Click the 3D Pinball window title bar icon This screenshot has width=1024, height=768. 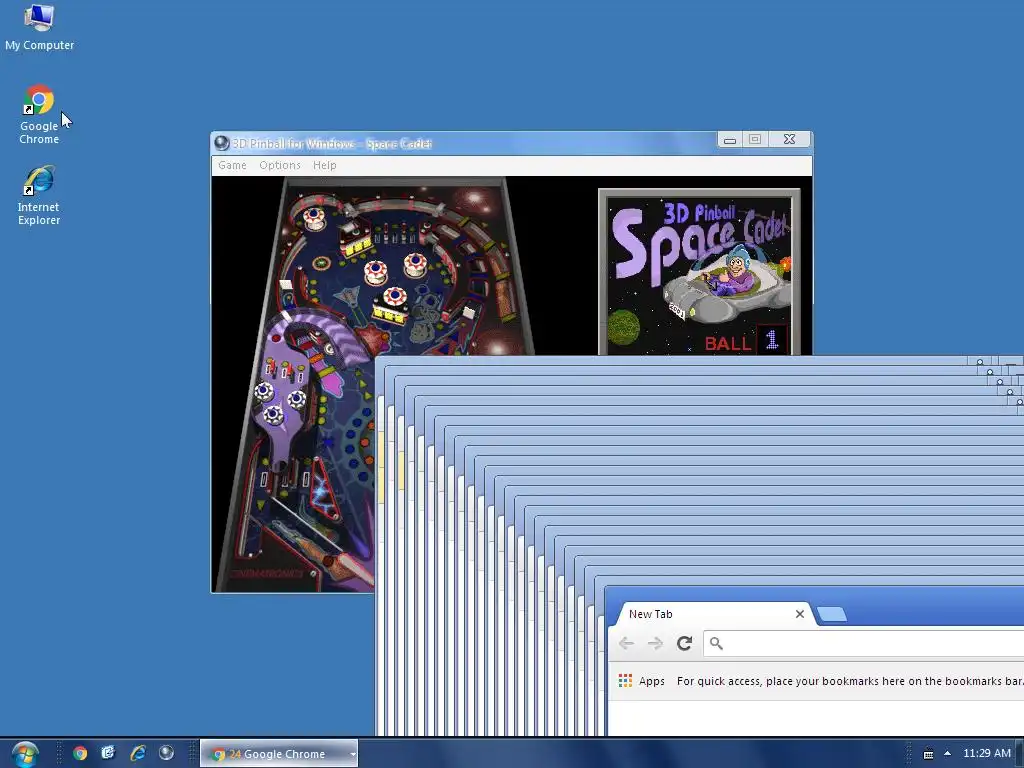[x=221, y=143]
